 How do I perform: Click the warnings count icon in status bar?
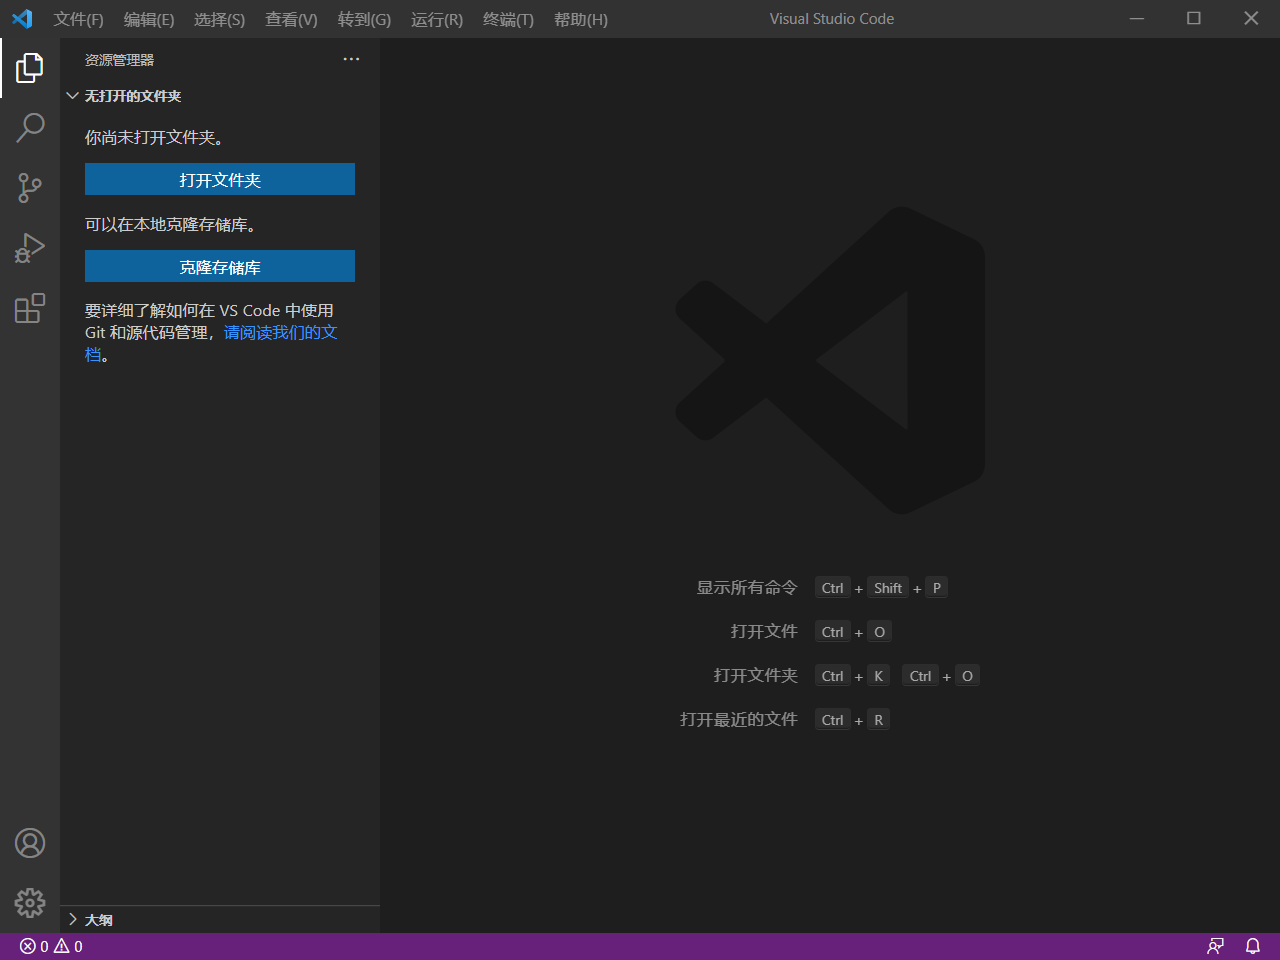(x=68, y=946)
